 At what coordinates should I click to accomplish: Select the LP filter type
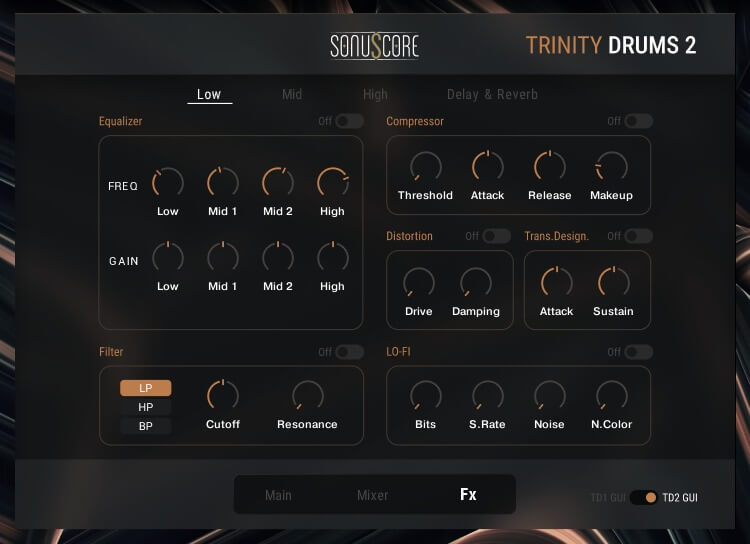pos(145,388)
